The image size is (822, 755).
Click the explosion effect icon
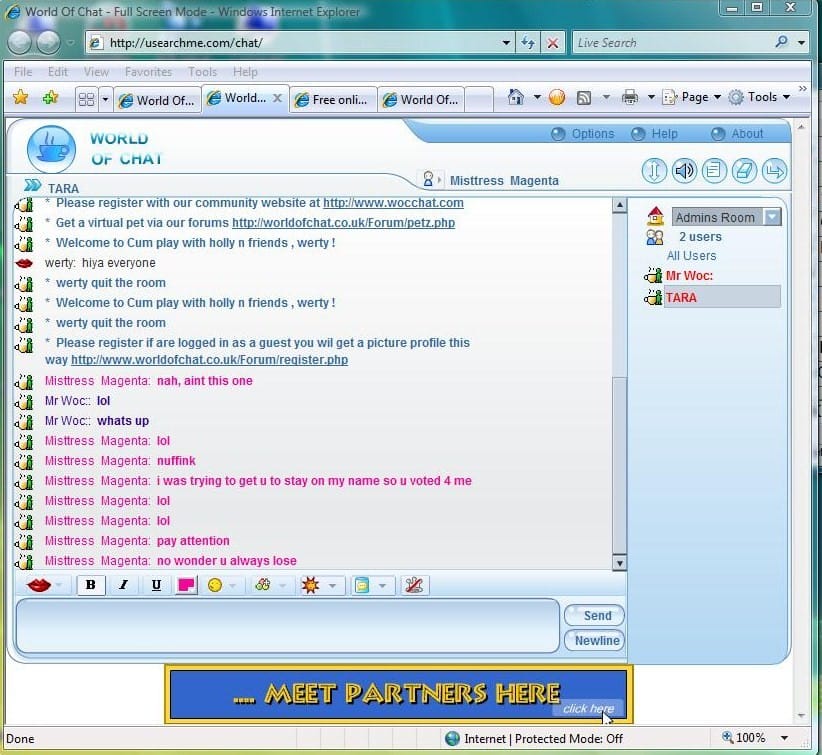[x=310, y=585]
